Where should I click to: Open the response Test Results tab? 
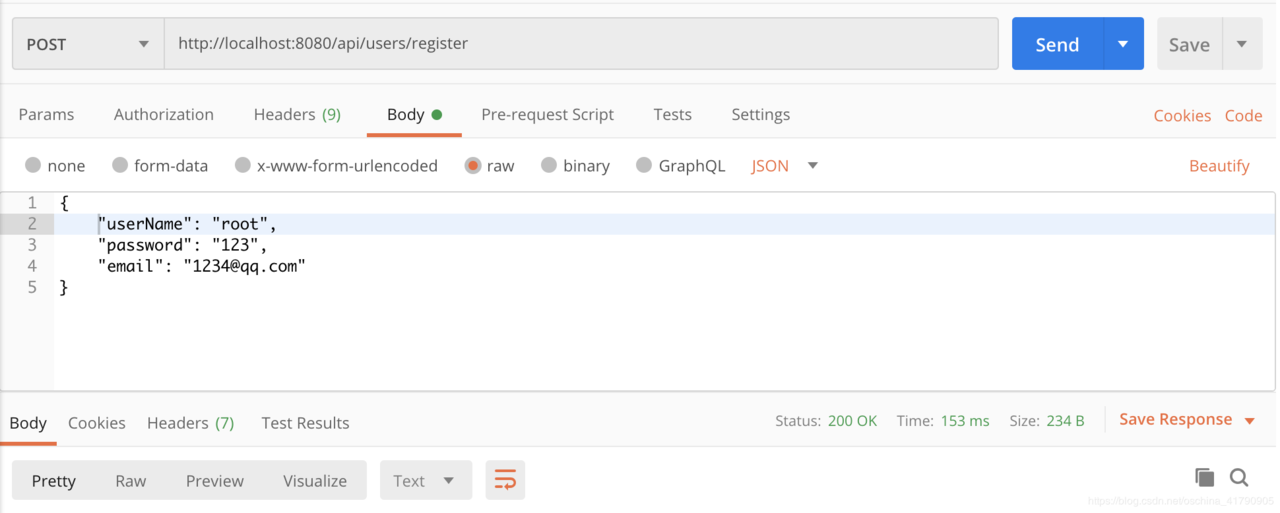coord(305,423)
